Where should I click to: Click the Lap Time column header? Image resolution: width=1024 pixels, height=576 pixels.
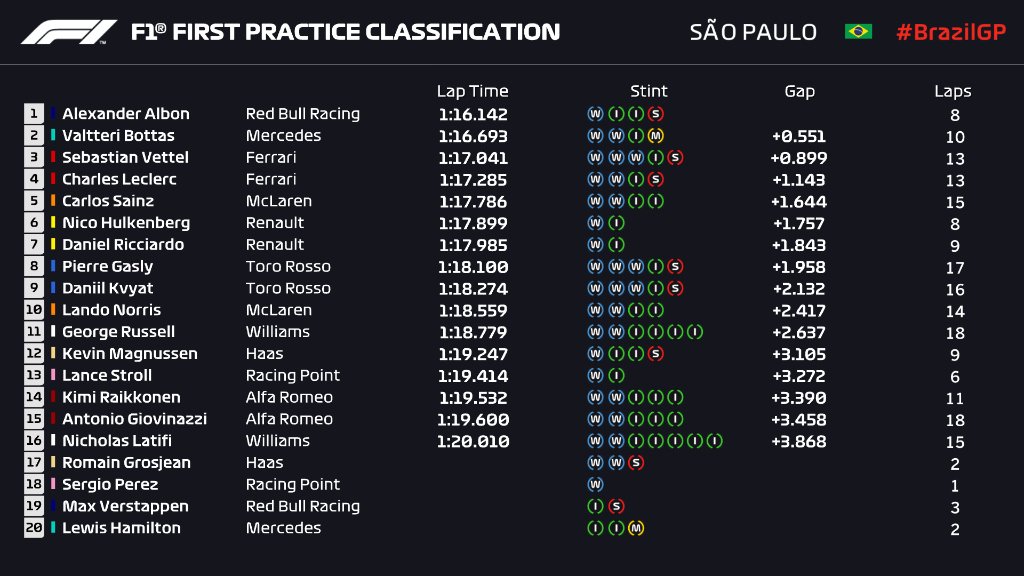[x=472, y=91]
